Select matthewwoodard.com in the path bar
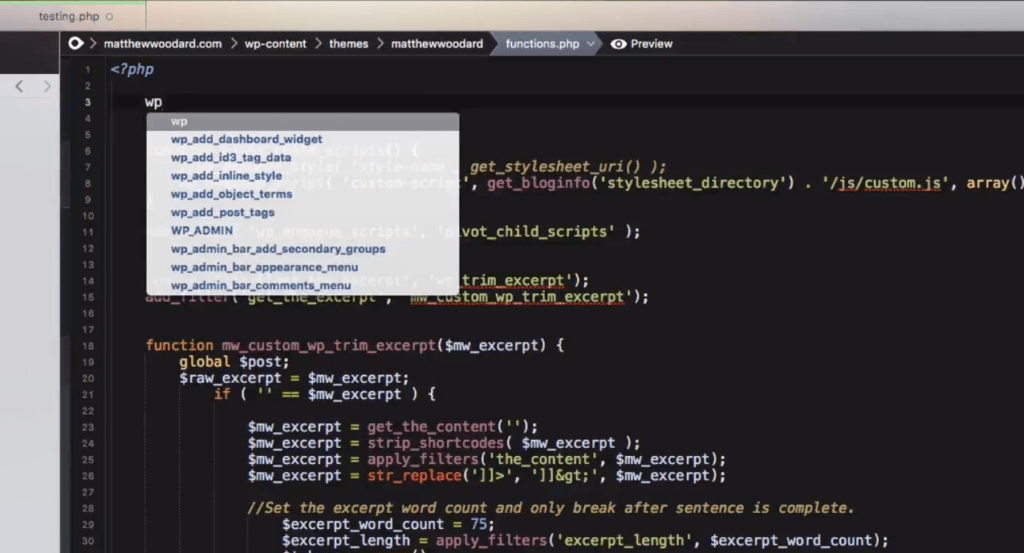This screenshot has width=1024, height=553. pos(163,44)
